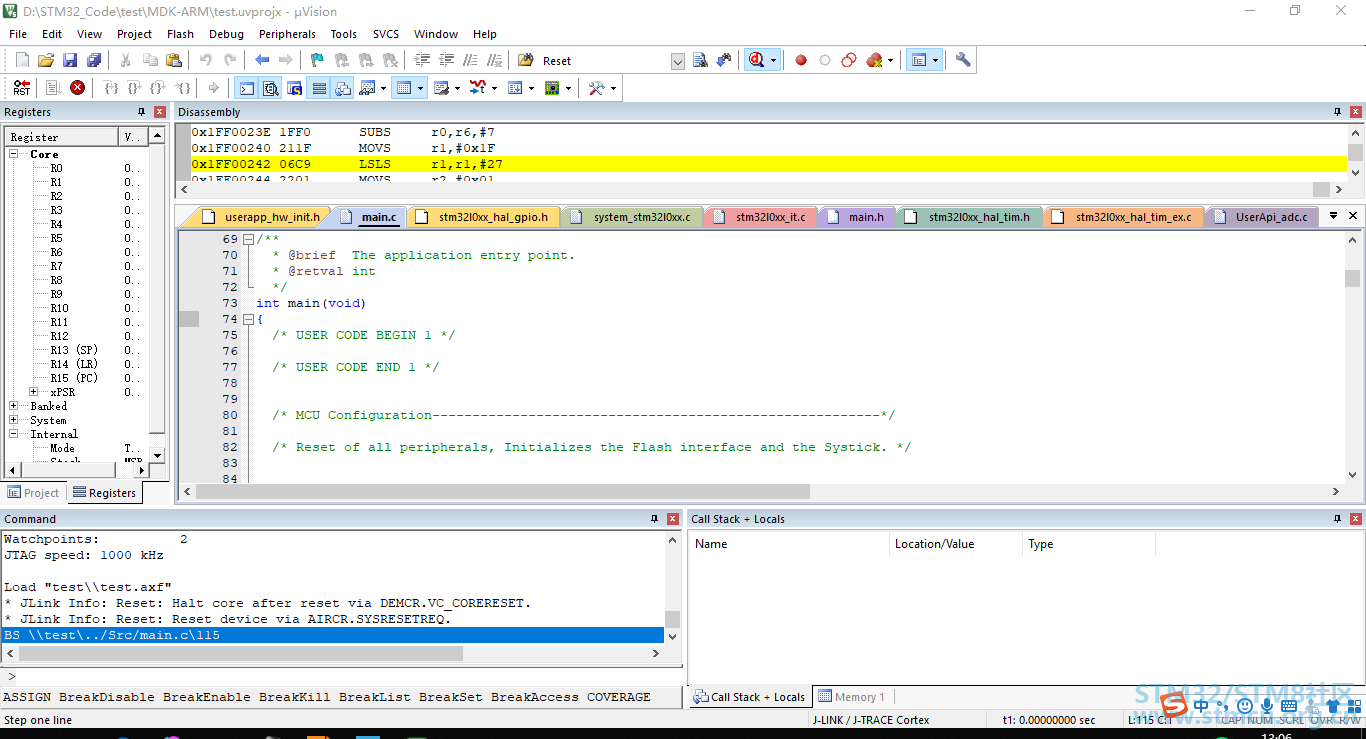Click Step Into braces icon
Image resolution: width=1366 pixels, height=739 pixels.
pyautogui.click(x=111, y=88)
